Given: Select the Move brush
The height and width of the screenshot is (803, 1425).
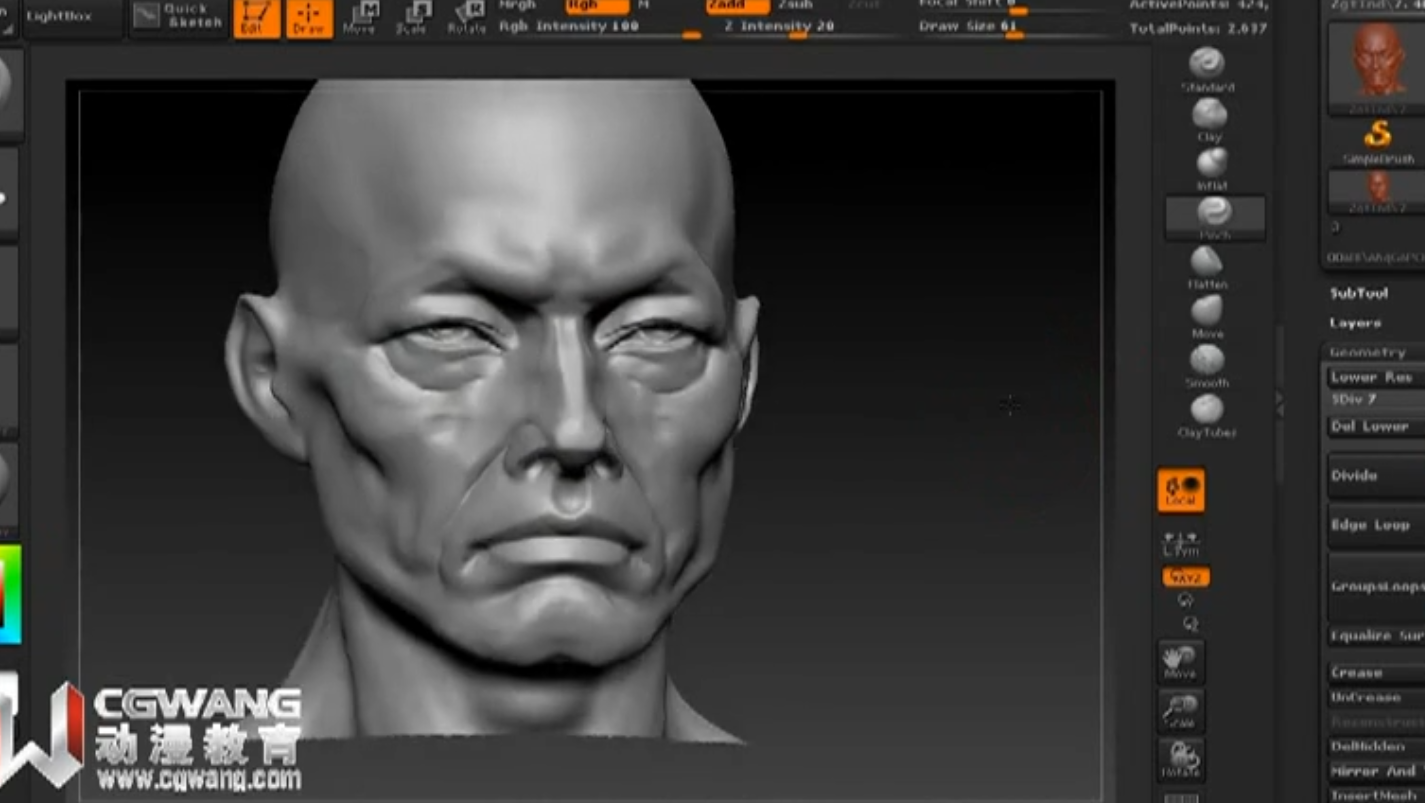Looking at the screenshot, I should 1207,317.
